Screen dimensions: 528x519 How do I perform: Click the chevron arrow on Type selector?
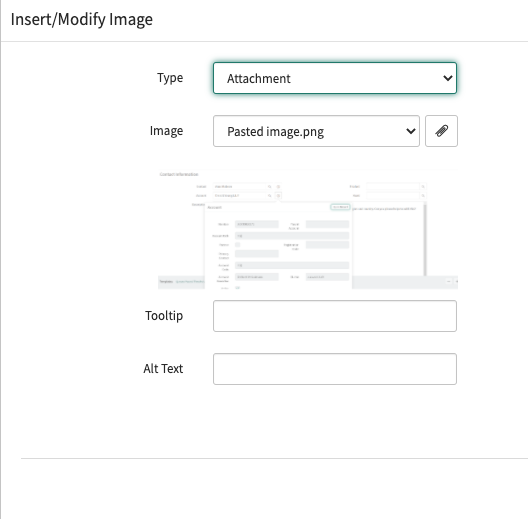pos(448,78)
